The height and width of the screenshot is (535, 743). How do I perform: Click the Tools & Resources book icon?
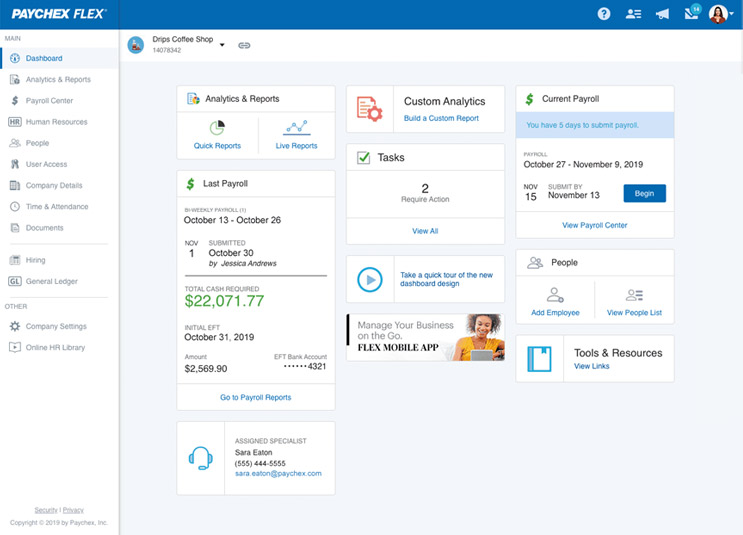[539, 359]
